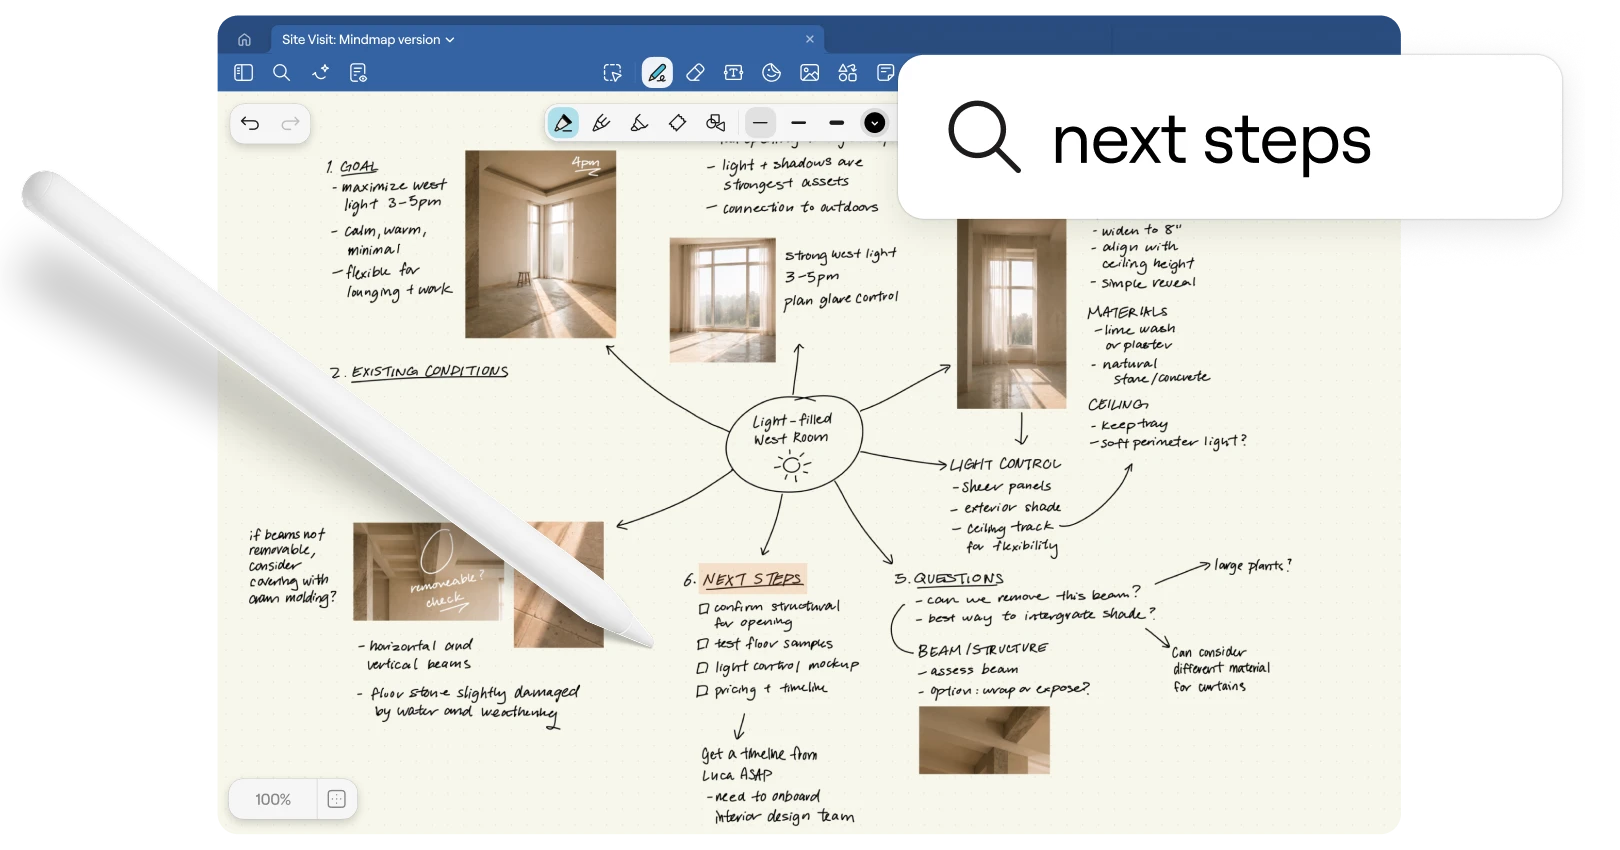
Task: Click 'Get a timeline from Luca ASAP' note
Action: pos(759,764)
